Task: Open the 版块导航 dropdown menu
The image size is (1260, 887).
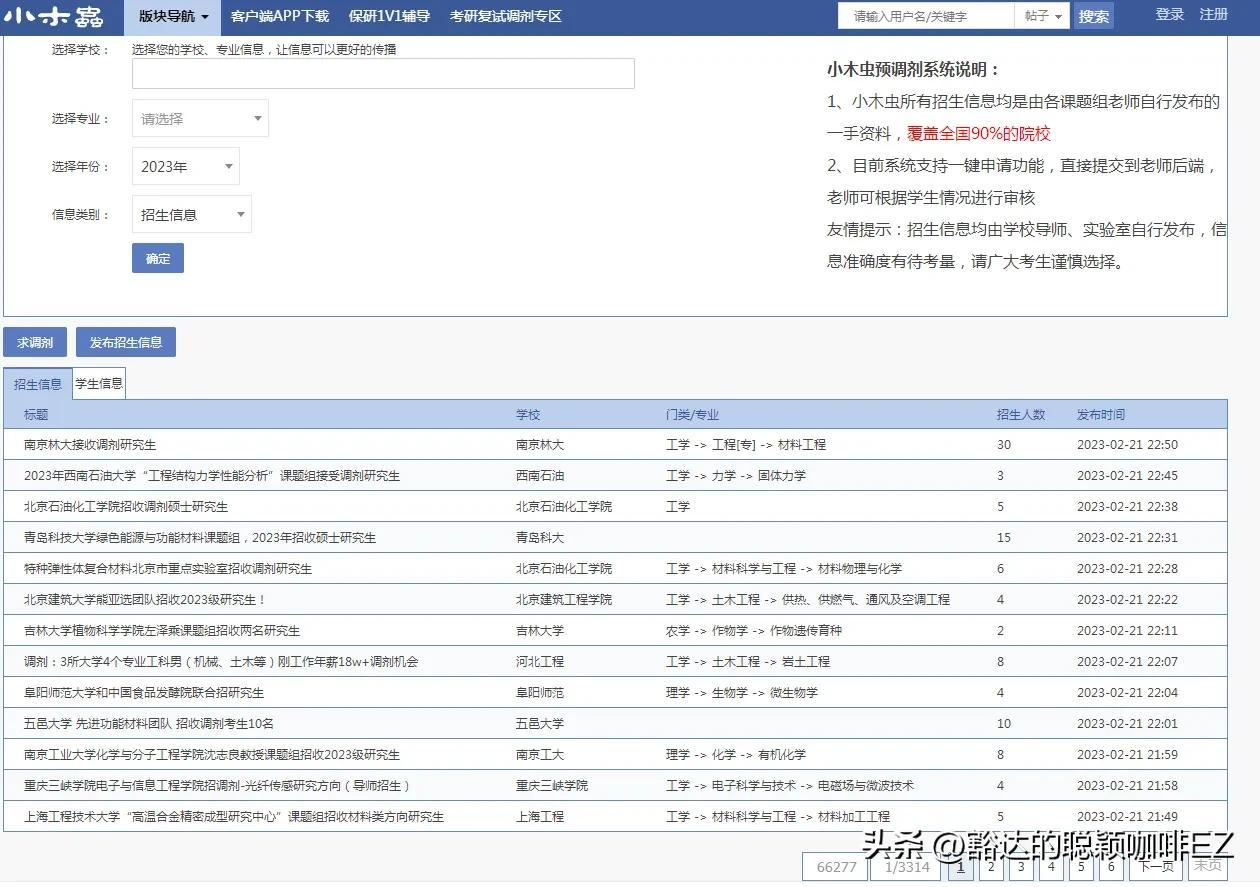Action: 173,16
